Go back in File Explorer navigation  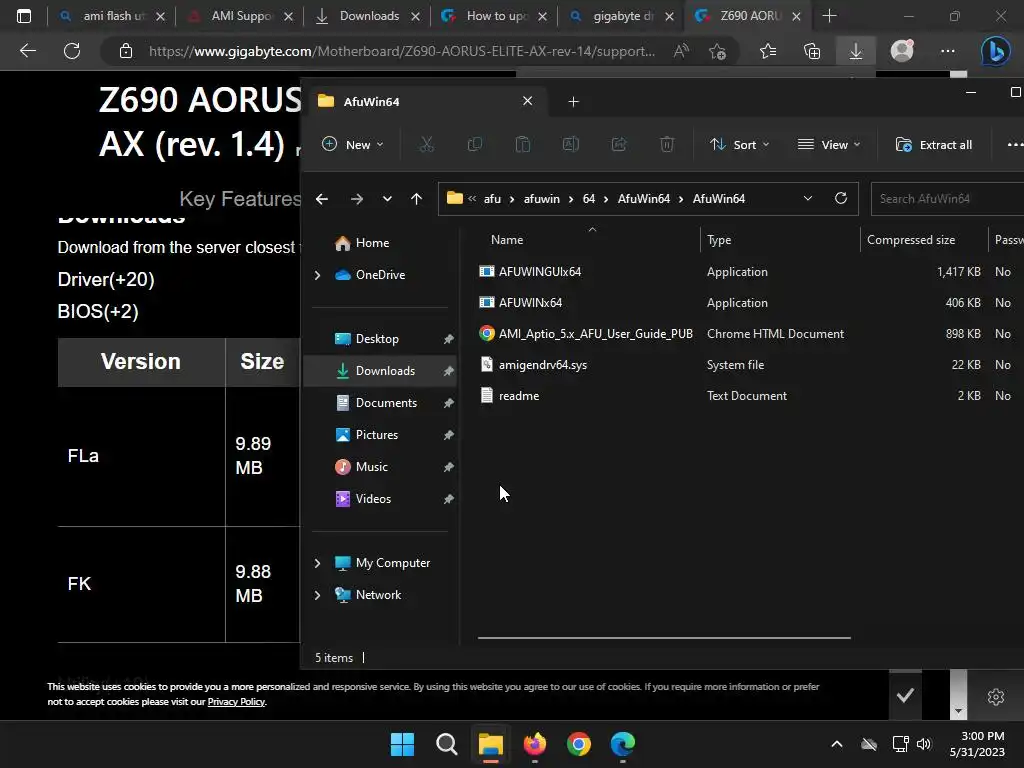[x=322, y=199]
